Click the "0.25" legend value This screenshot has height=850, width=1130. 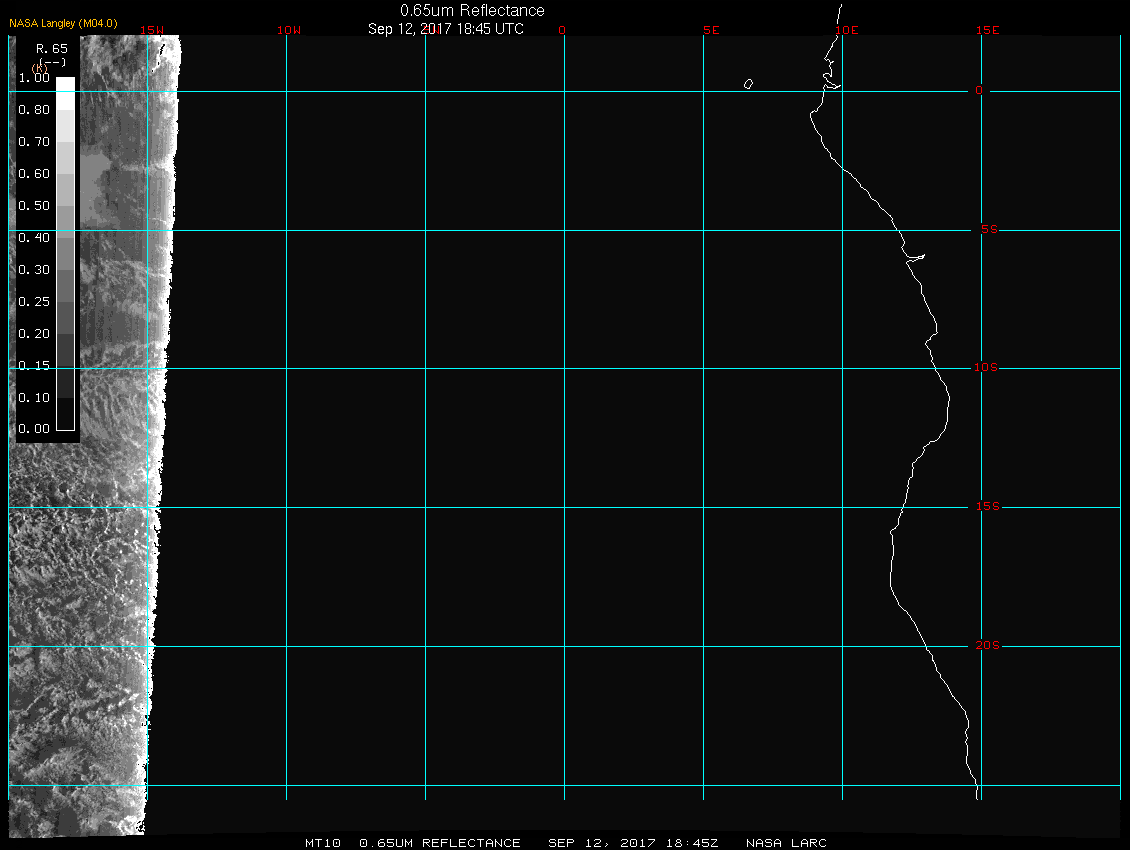(x=34, y=301)
